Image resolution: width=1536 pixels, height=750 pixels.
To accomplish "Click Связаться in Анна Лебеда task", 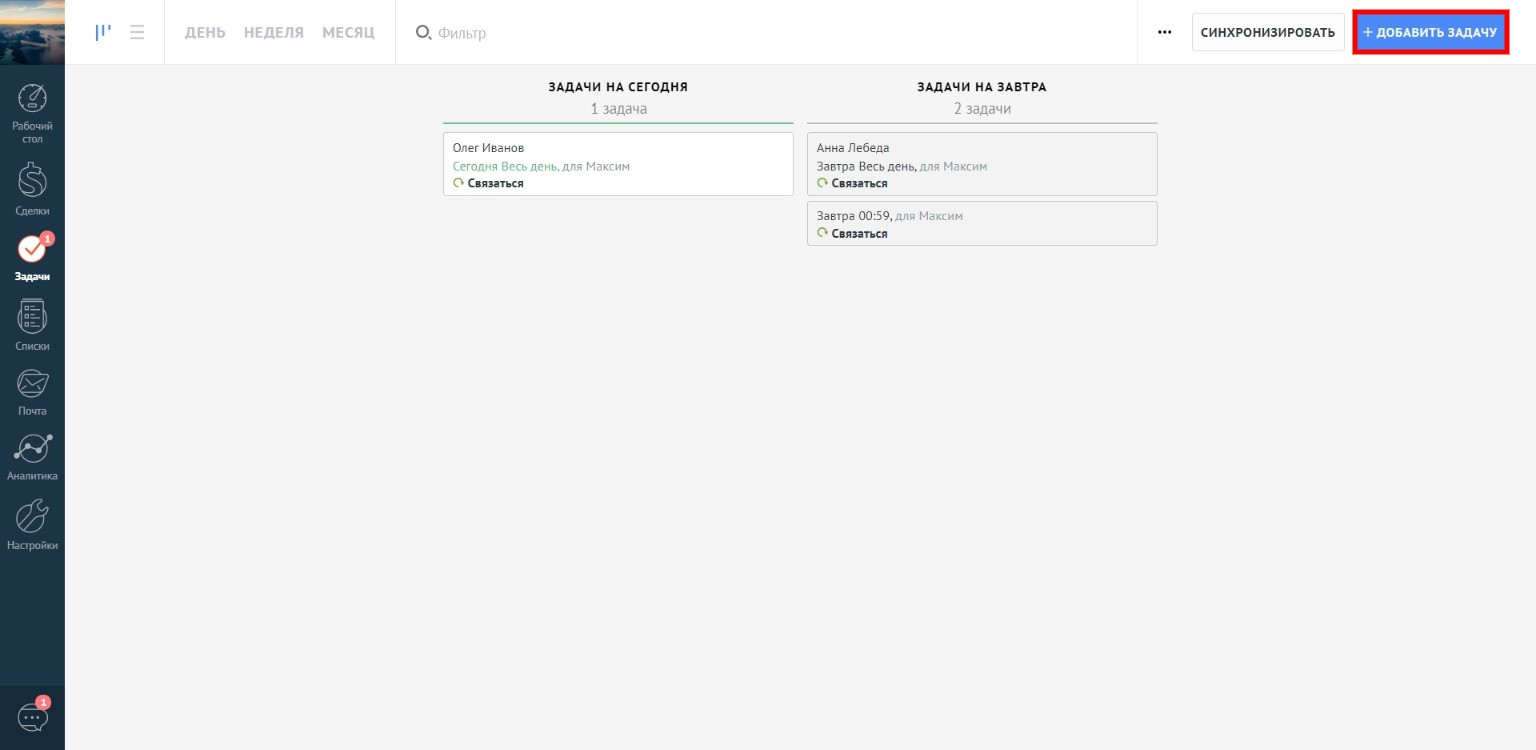I will pyautogui.click(x=859, y=183).
